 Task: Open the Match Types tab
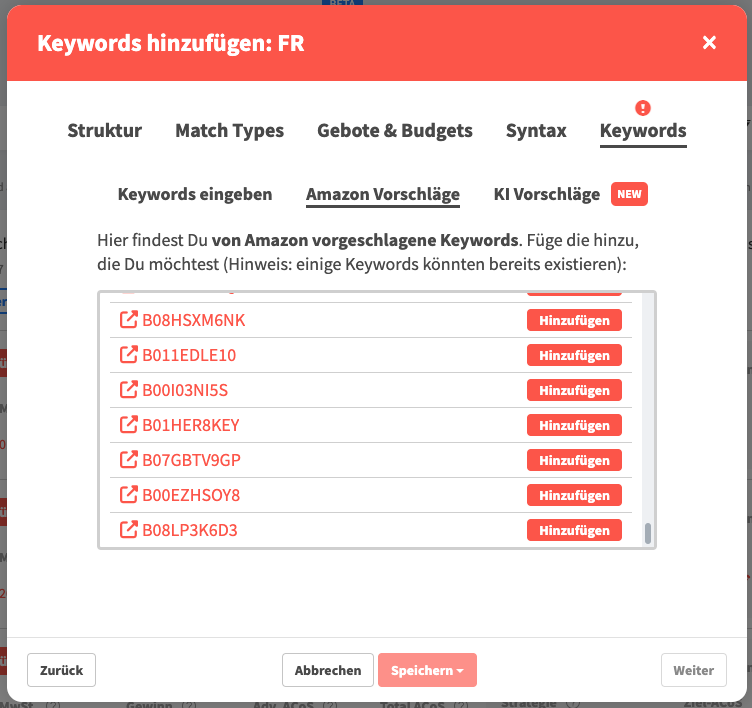pyautogui.click(x=229, y=130)
